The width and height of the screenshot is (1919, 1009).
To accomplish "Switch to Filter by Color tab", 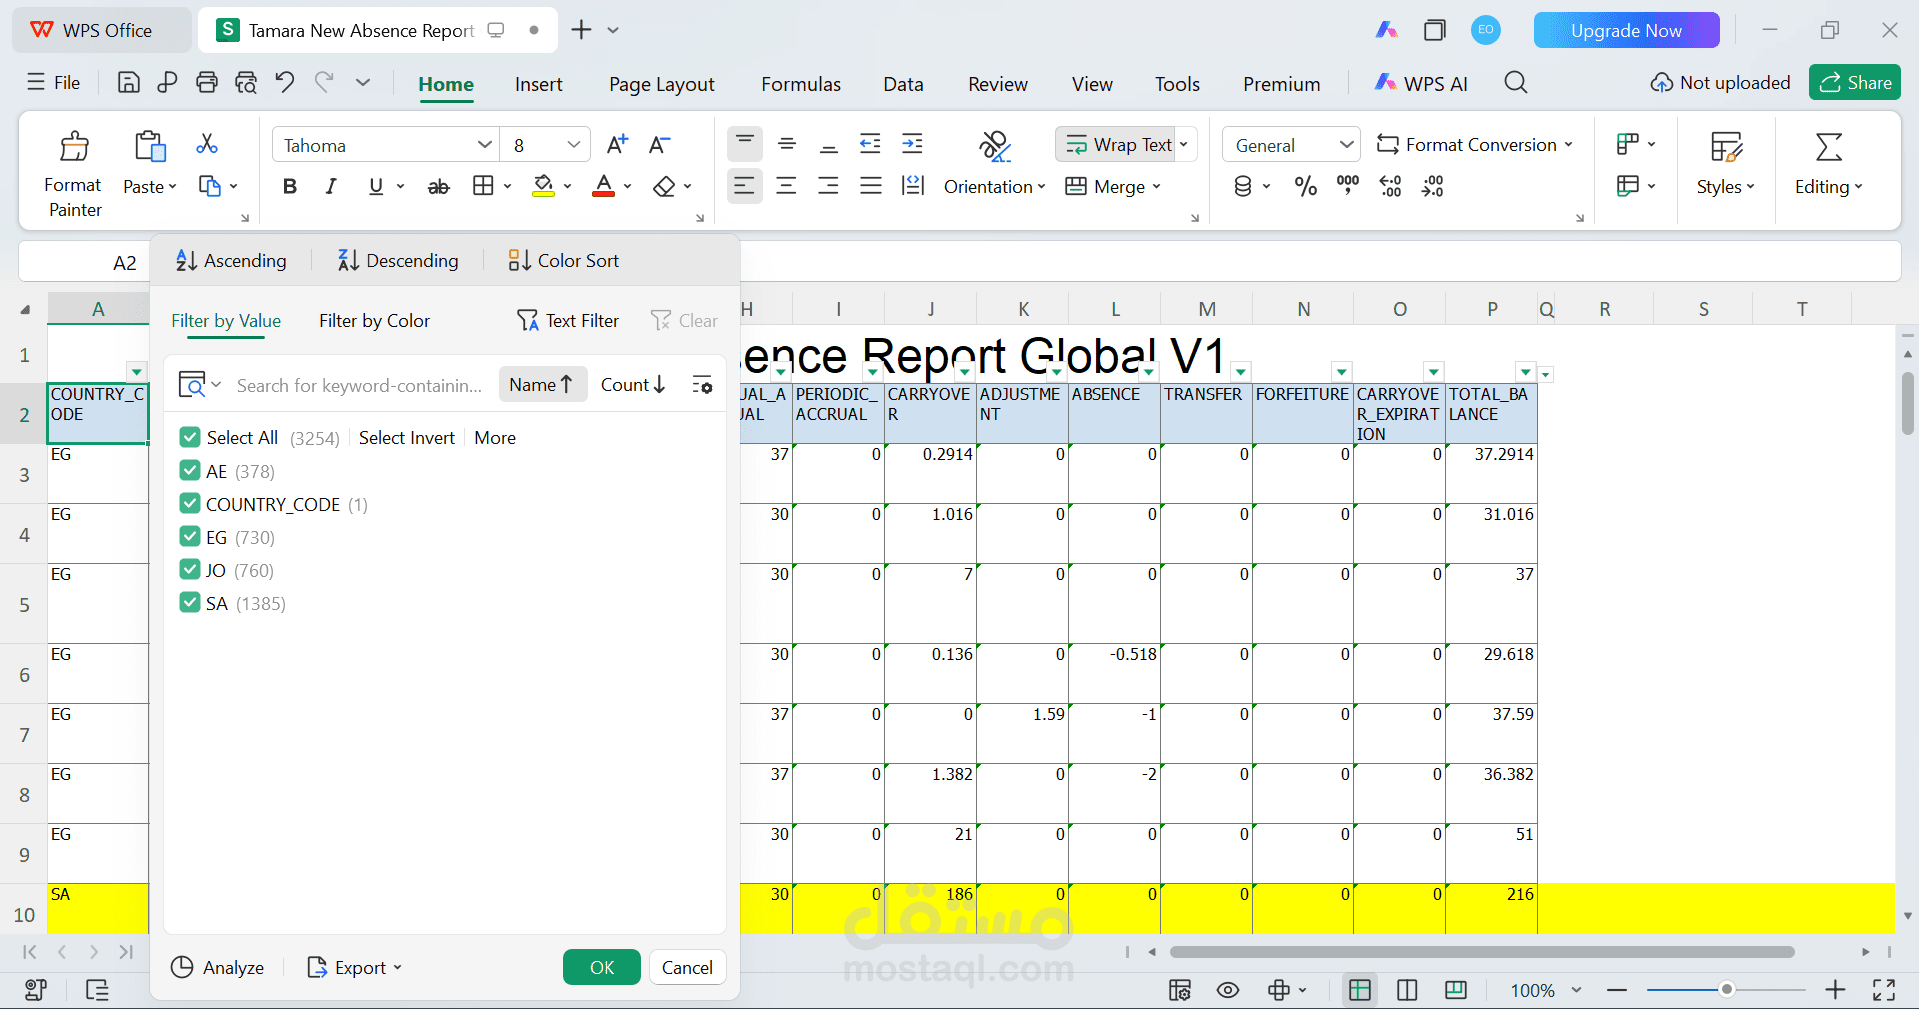I will (374, 321).
